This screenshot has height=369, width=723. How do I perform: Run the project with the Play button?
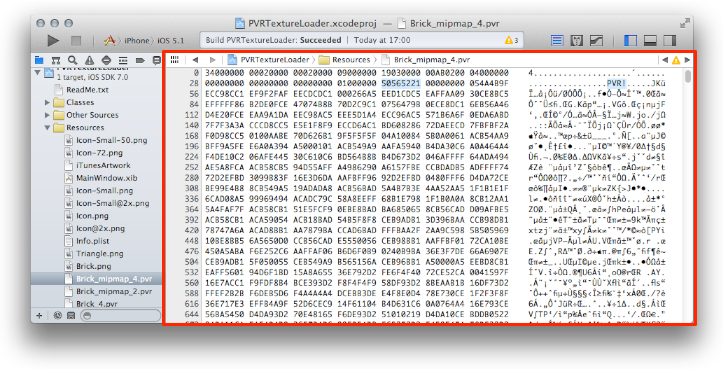tap(53, 41)
